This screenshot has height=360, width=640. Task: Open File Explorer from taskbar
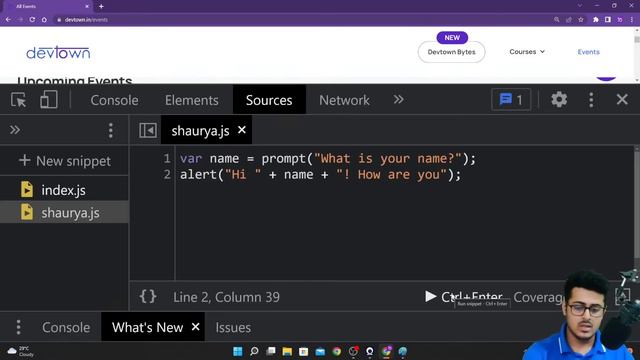287,351
